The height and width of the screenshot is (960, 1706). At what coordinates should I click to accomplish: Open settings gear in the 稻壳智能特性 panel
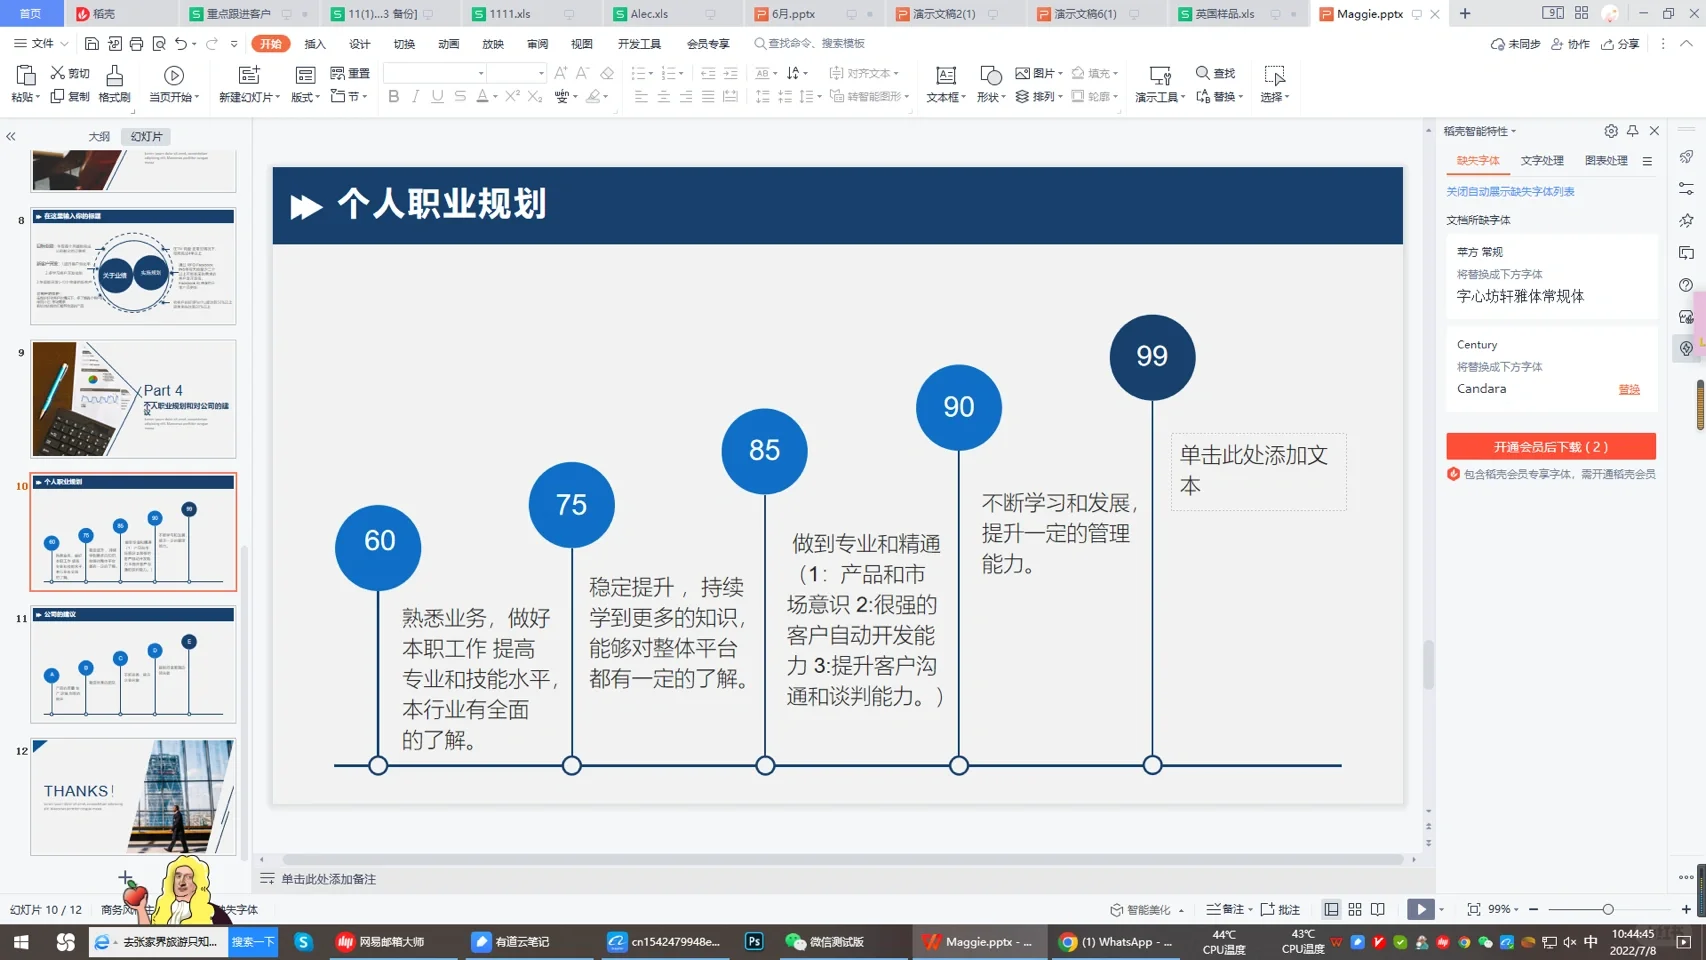[x=1611, y=131]
